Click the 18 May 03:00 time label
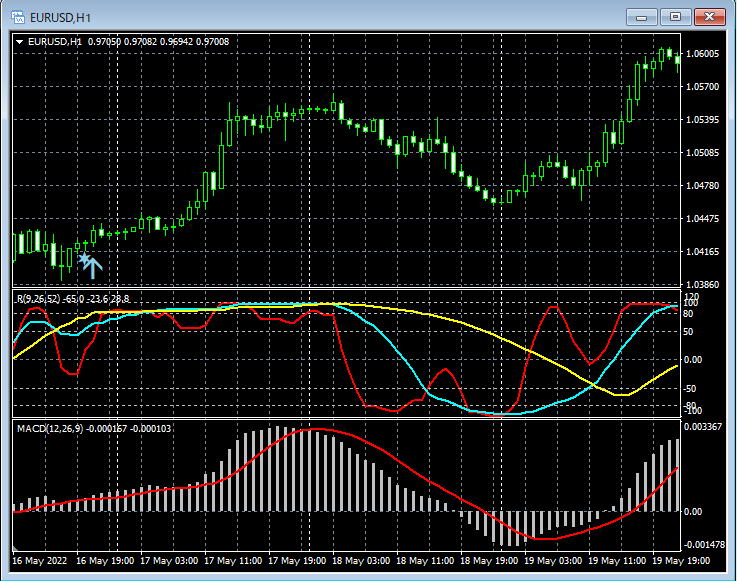The width and height of the screenshot is (738, 581). coord(361,561)
